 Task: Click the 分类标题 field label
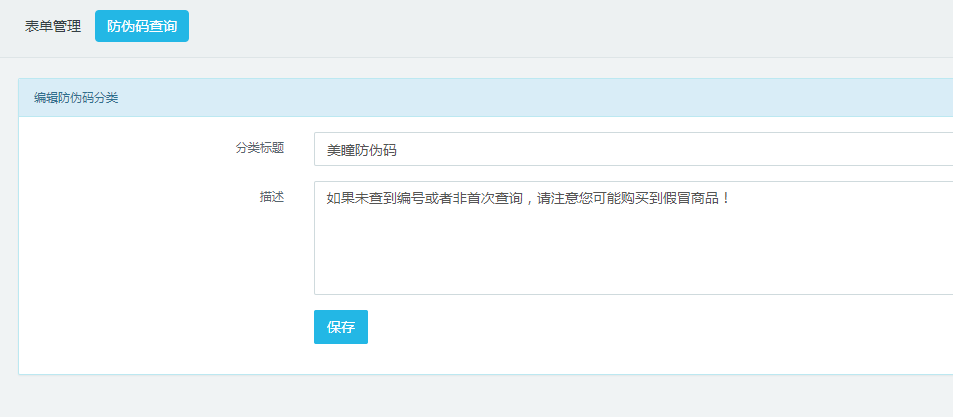pos(259,148)
